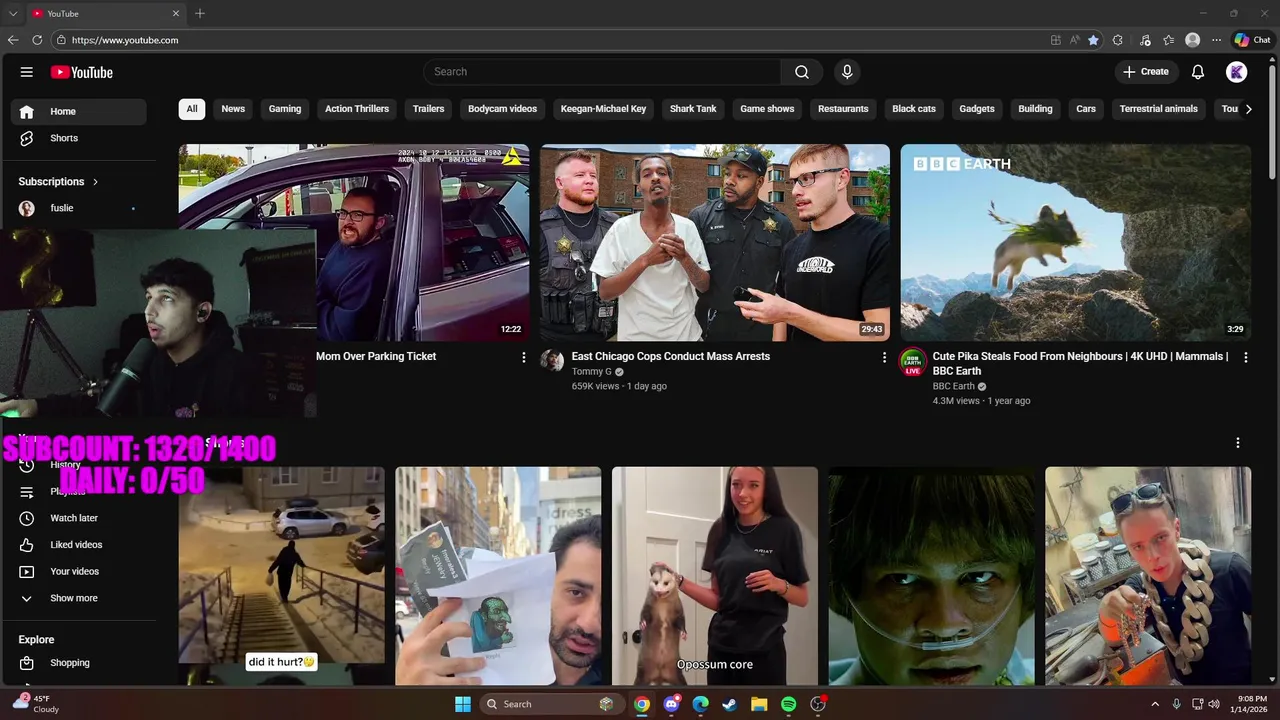Open Copilot Chat in the browser
Screen dimensions: 1280x720
[x=1253, y=40]
